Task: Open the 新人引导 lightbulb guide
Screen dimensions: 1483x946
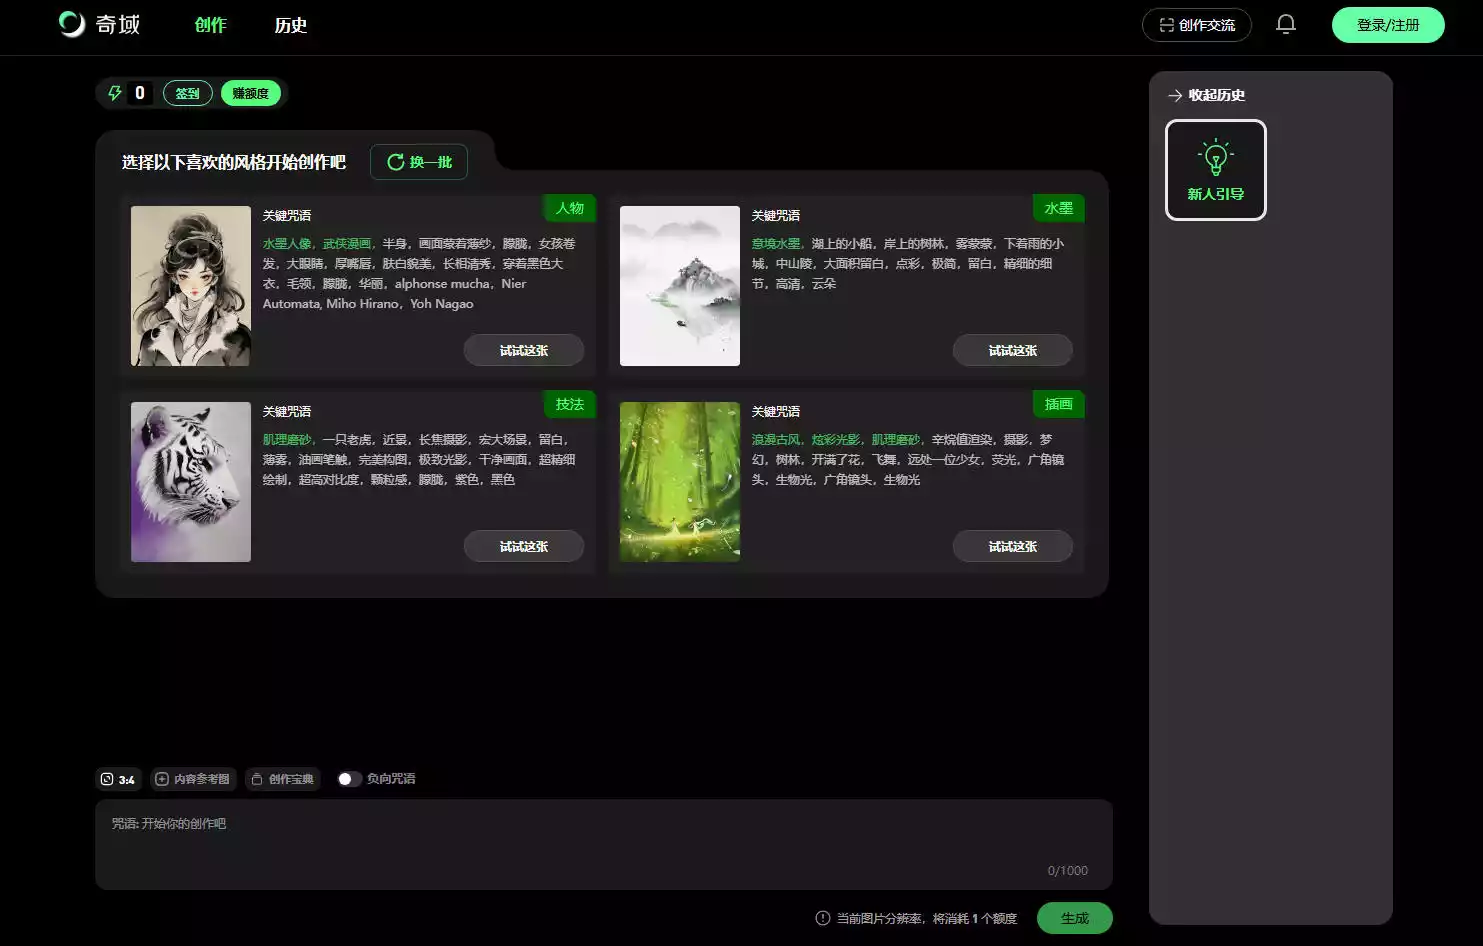Action: point(1215,170)
